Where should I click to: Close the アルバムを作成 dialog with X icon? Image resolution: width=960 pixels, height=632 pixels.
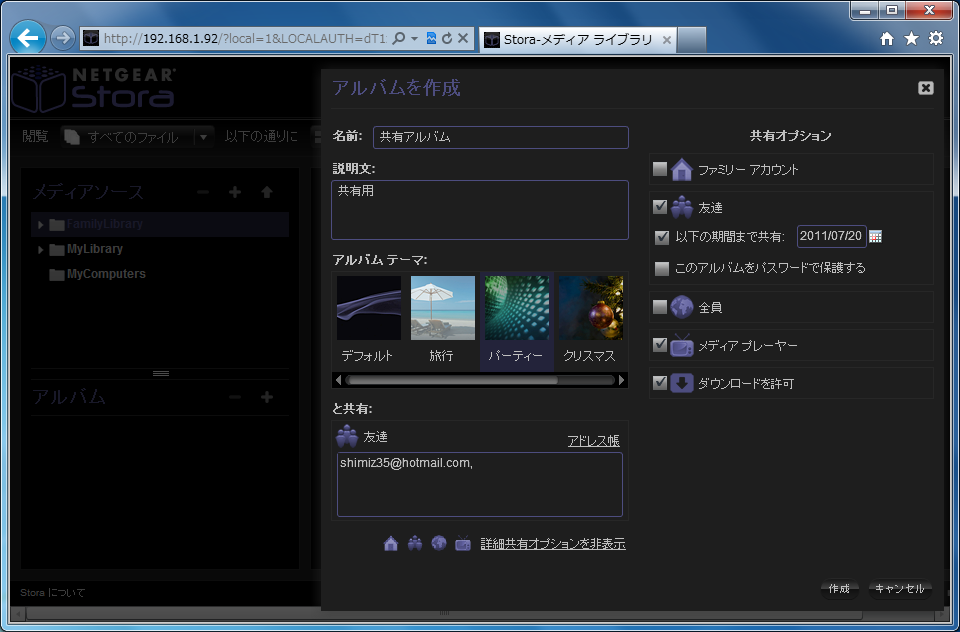coord(925,88)
